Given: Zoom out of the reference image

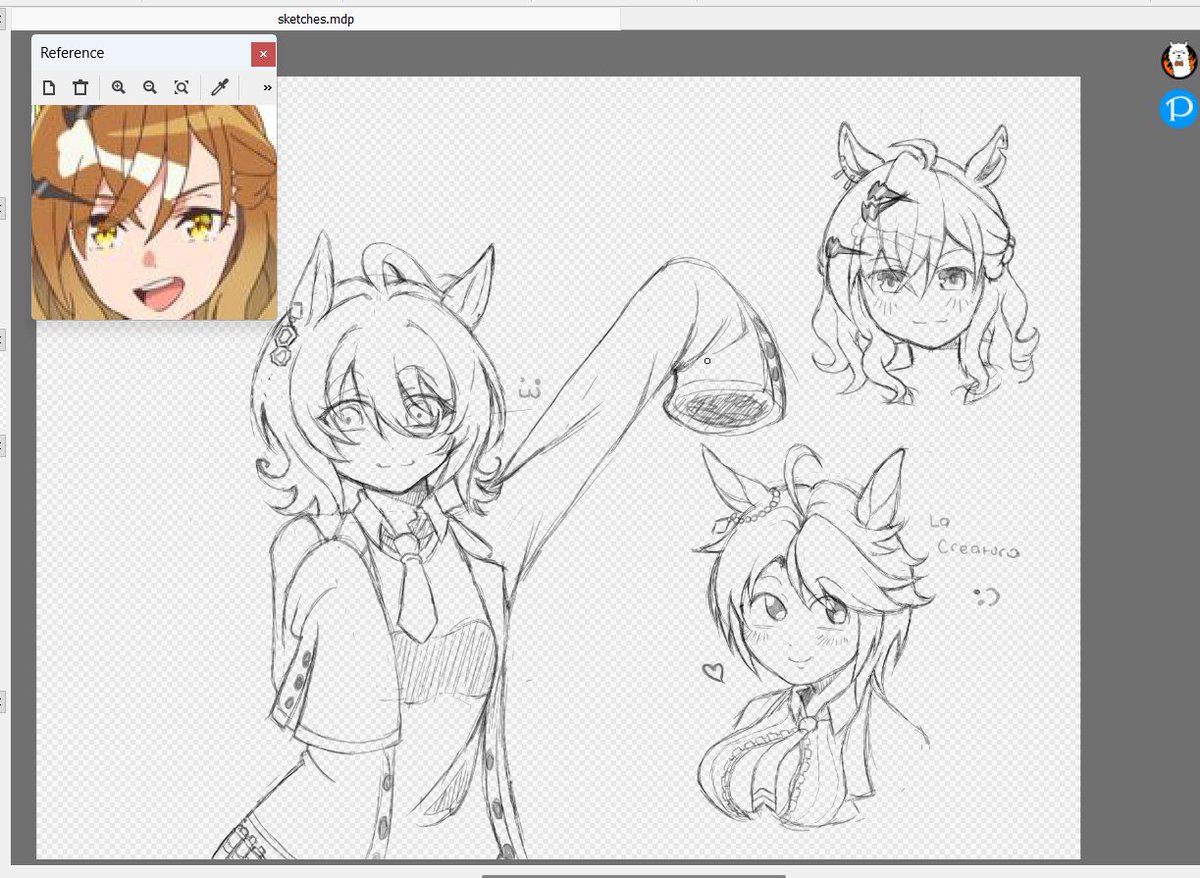Looking at the screenshot, I should pos(150,88).
